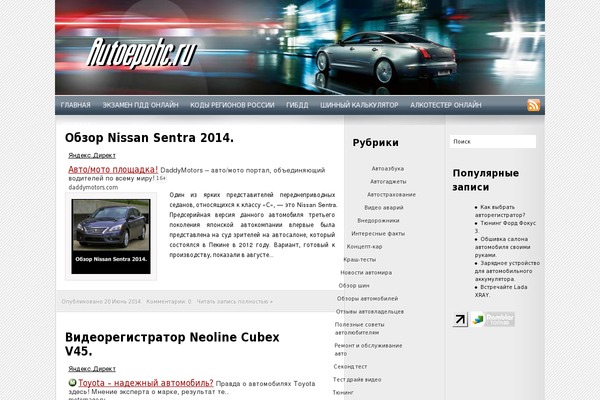Click Читать запись полностью » link
Screen dimensions: 600x400
click(x=235, y=302)
